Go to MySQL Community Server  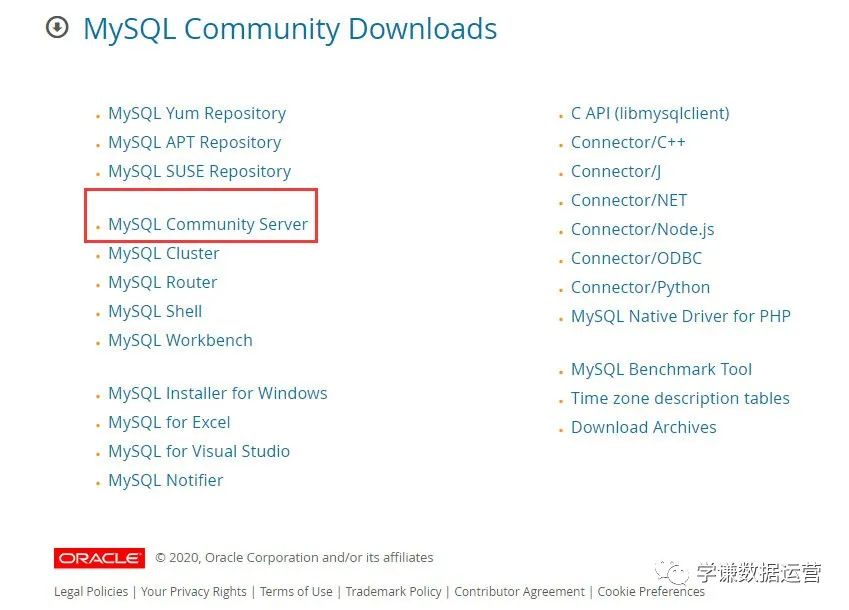click(x=208, y=224)
